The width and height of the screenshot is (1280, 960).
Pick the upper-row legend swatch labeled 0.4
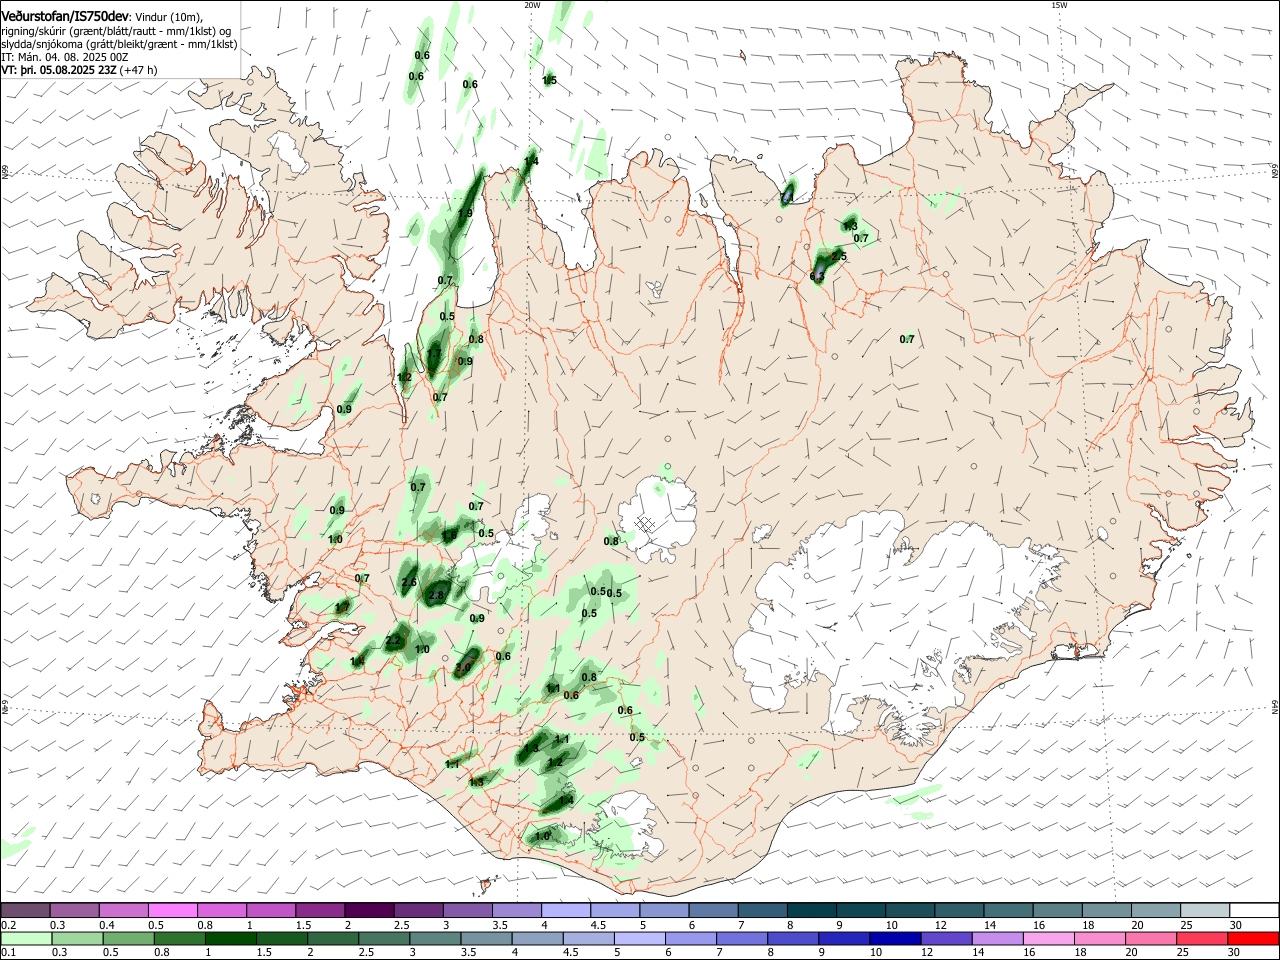(x=123, y=910)
